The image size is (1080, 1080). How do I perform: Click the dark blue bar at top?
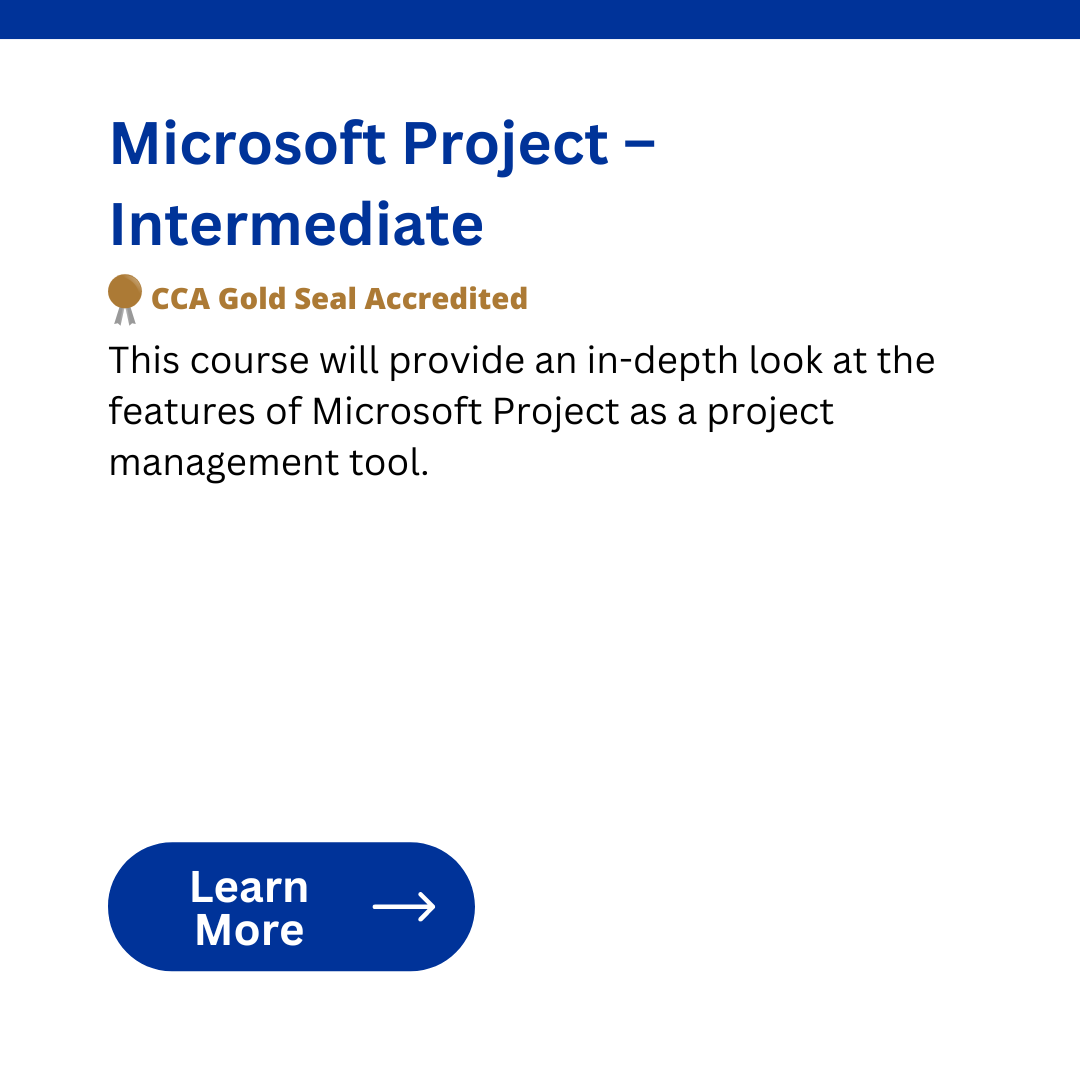pos(540,19)
